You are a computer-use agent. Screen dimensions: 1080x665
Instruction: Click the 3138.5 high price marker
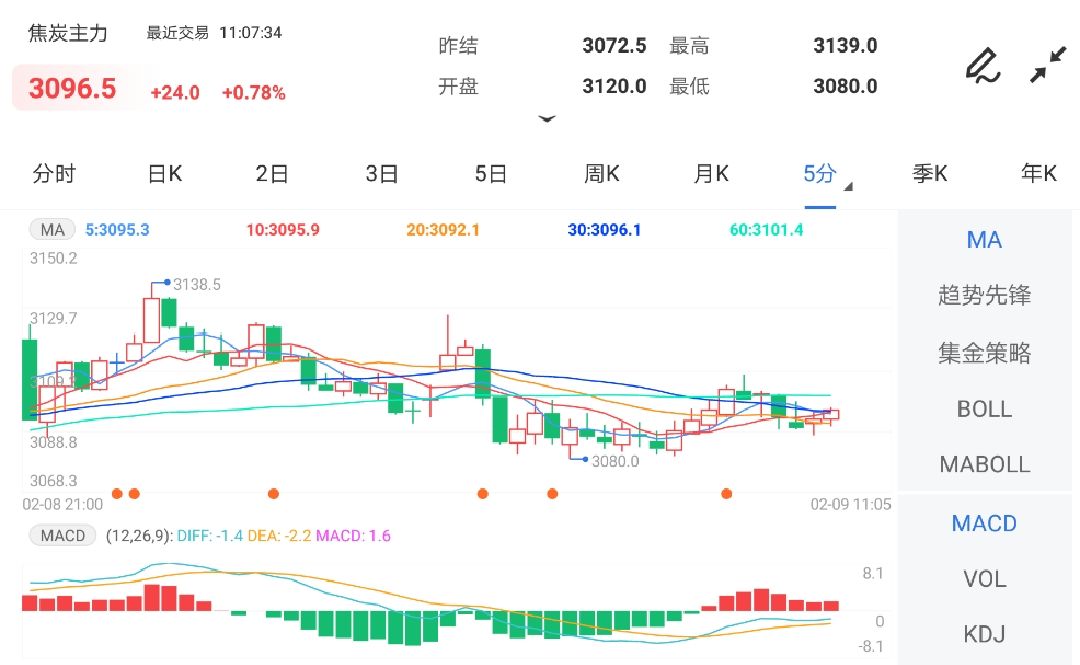[x=197, y=284]
